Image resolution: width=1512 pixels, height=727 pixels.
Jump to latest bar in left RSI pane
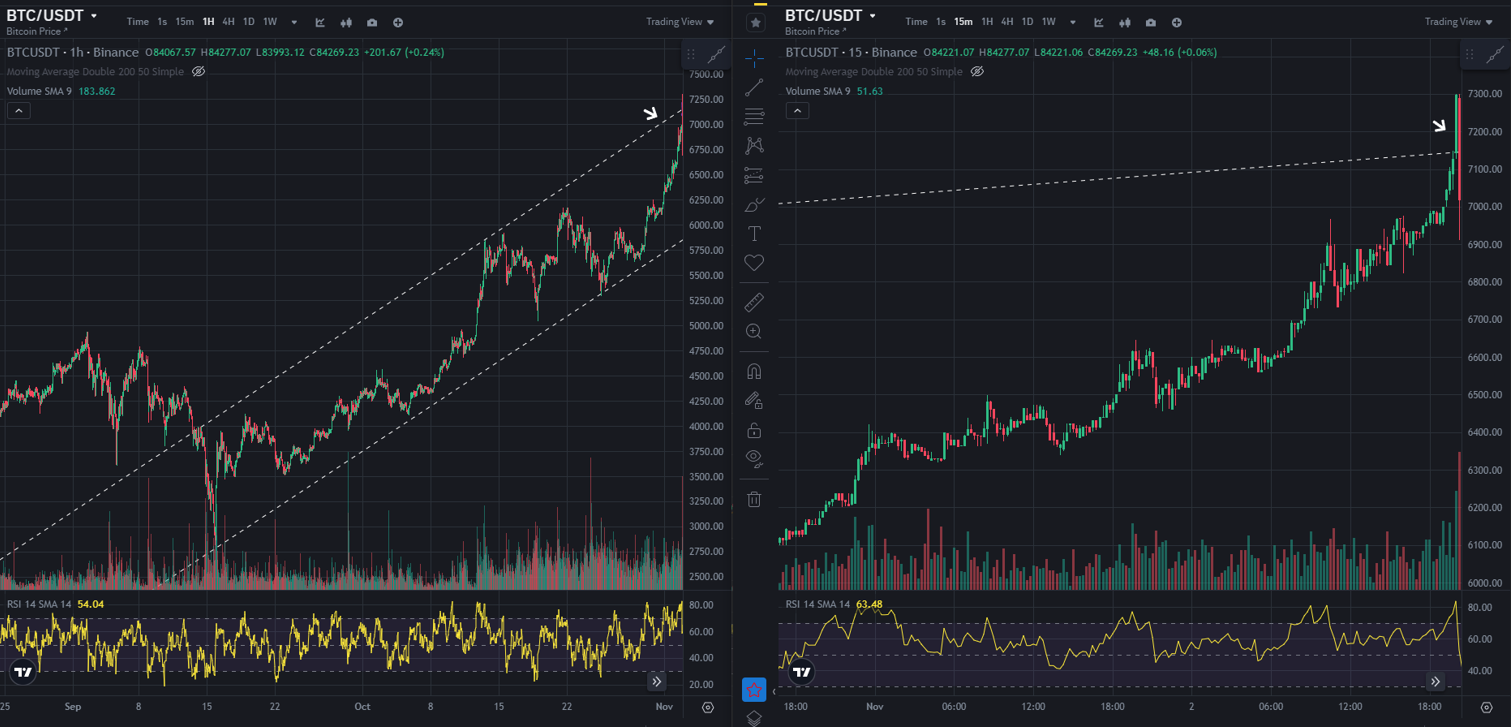(656, 681)
